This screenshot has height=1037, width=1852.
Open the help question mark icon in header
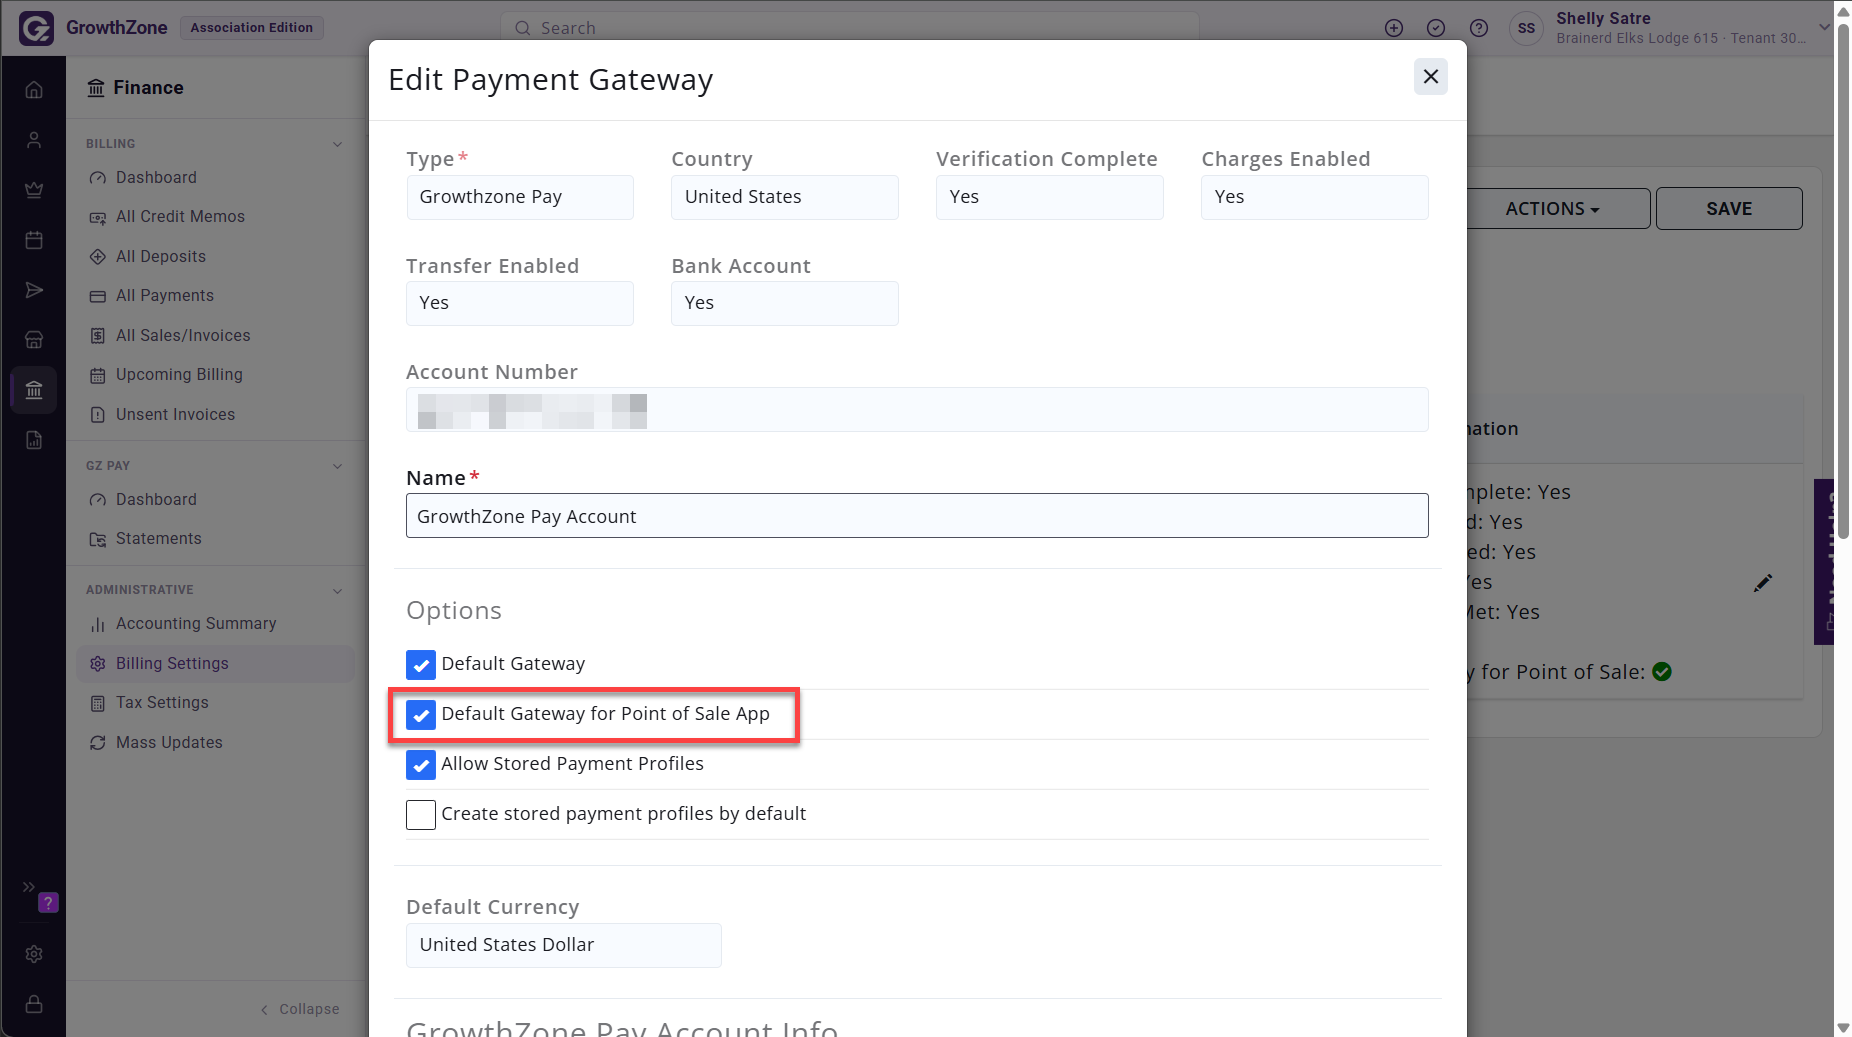click(1479, 28)
